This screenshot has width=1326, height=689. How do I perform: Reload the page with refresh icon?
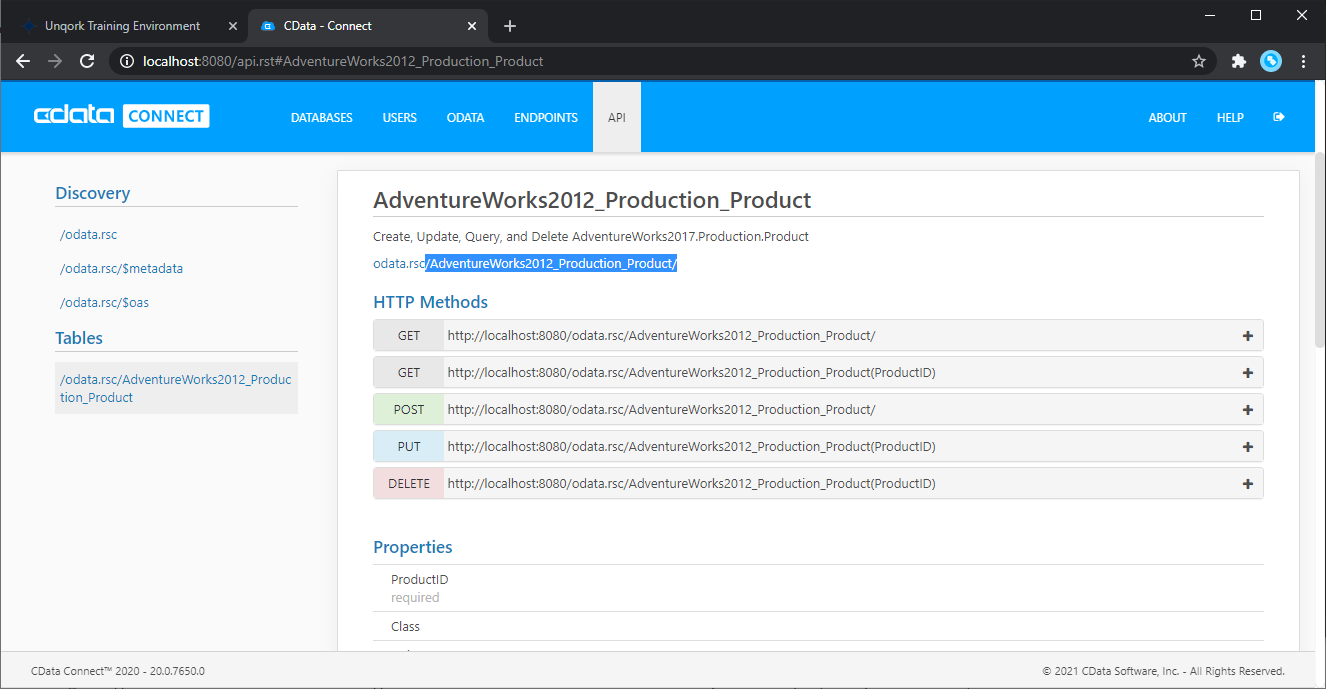click(x=87, y=61)
